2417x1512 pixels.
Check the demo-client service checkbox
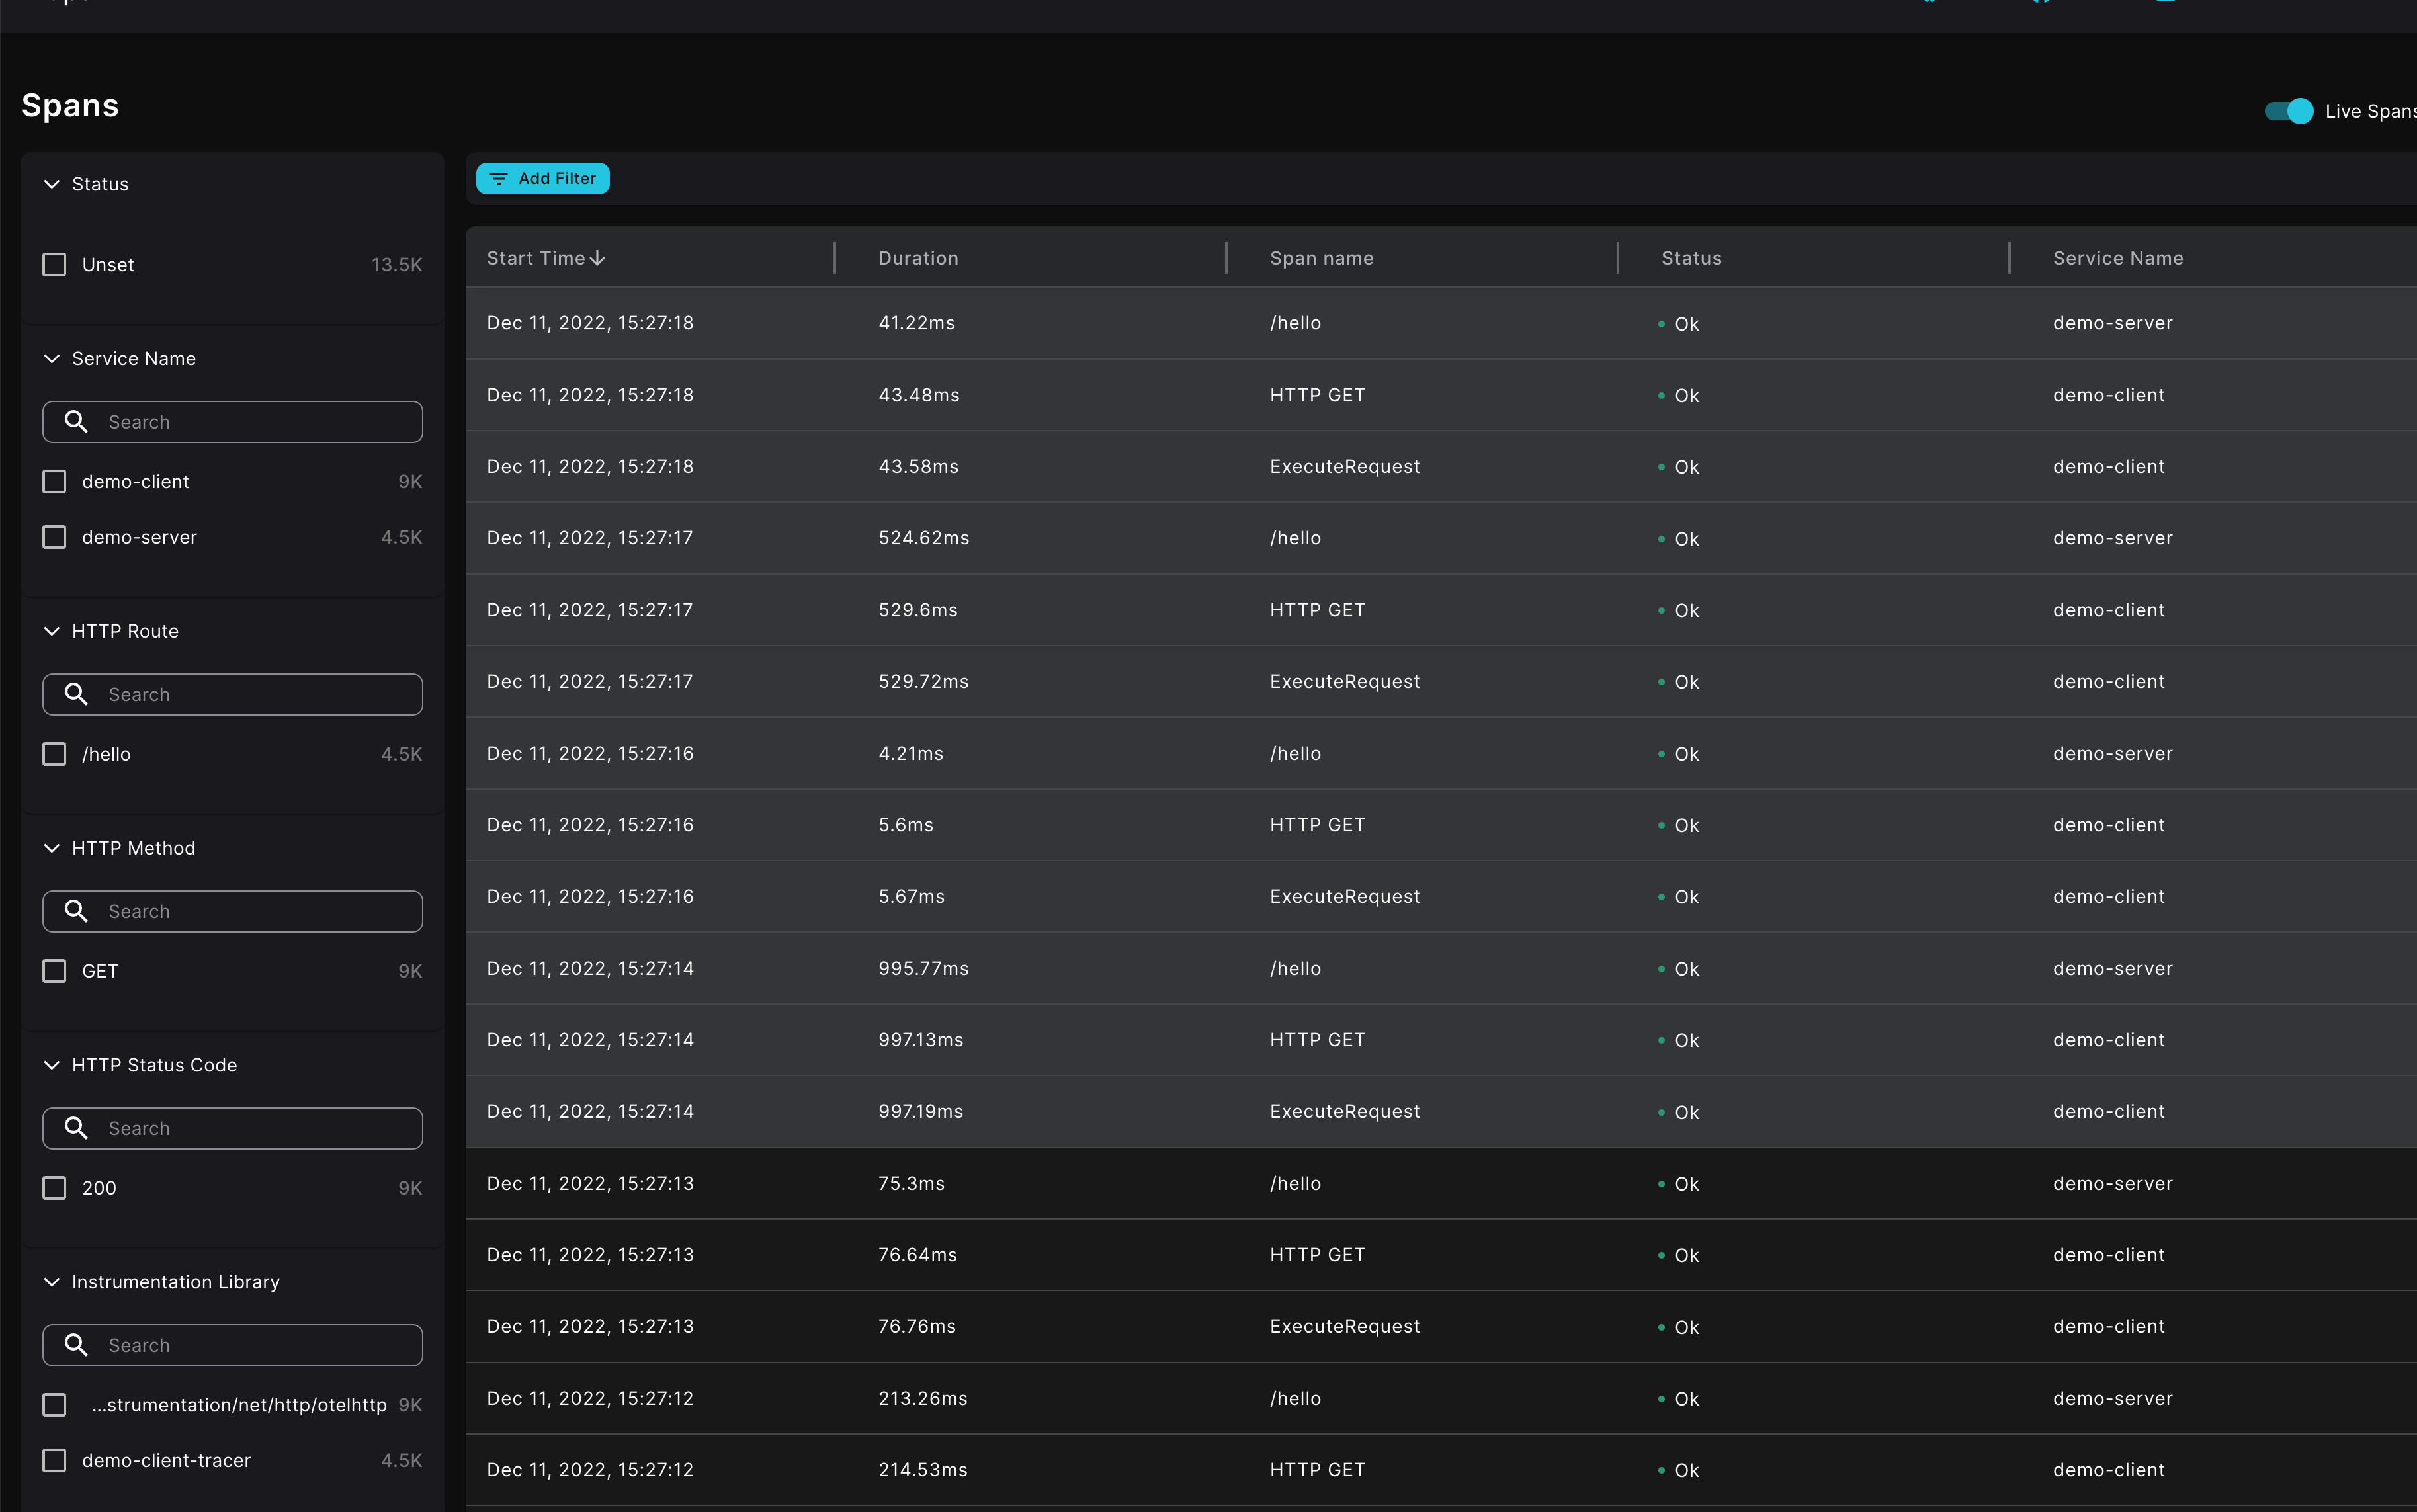coord(54,482)
